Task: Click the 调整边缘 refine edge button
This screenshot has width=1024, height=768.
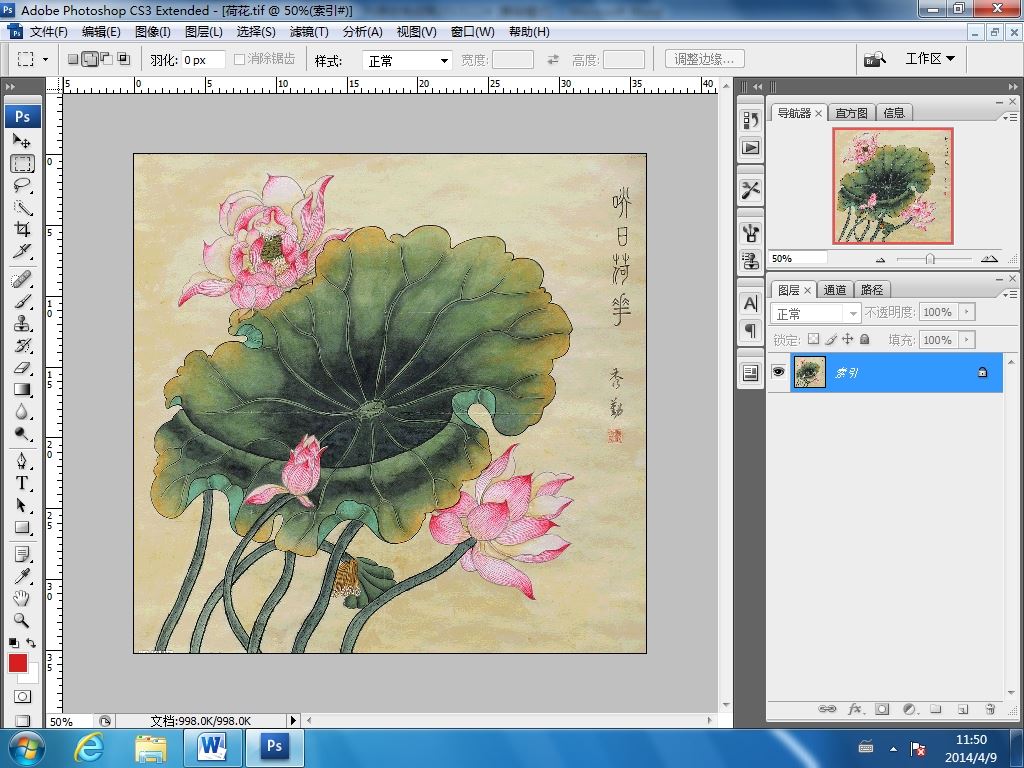Action: [704, 59]
